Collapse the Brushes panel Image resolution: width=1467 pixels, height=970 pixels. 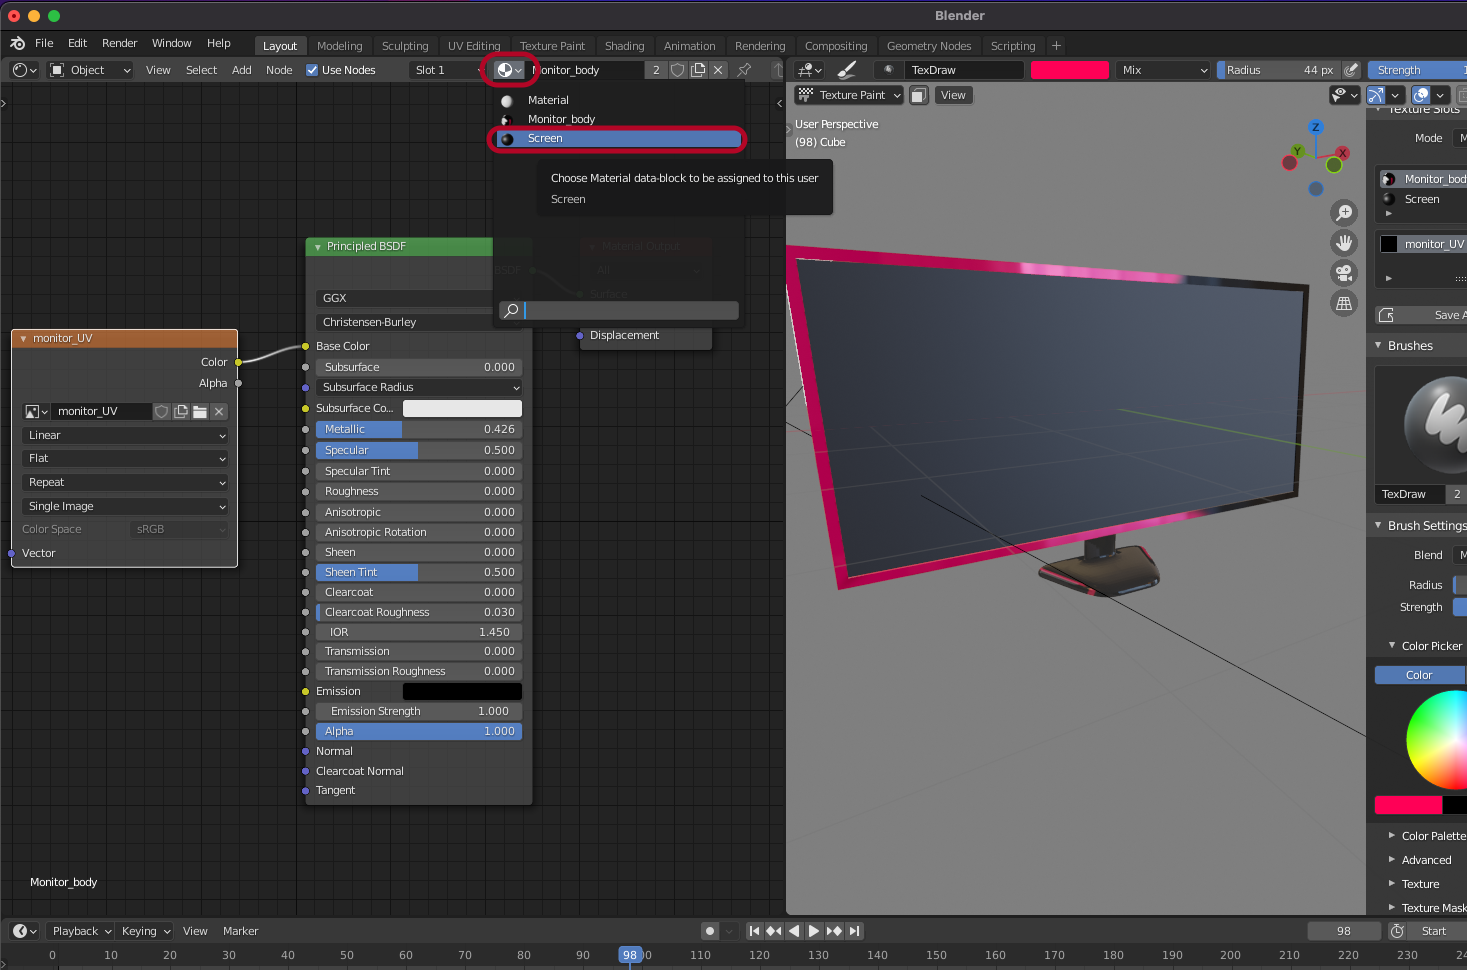(x=1378, y=345)
